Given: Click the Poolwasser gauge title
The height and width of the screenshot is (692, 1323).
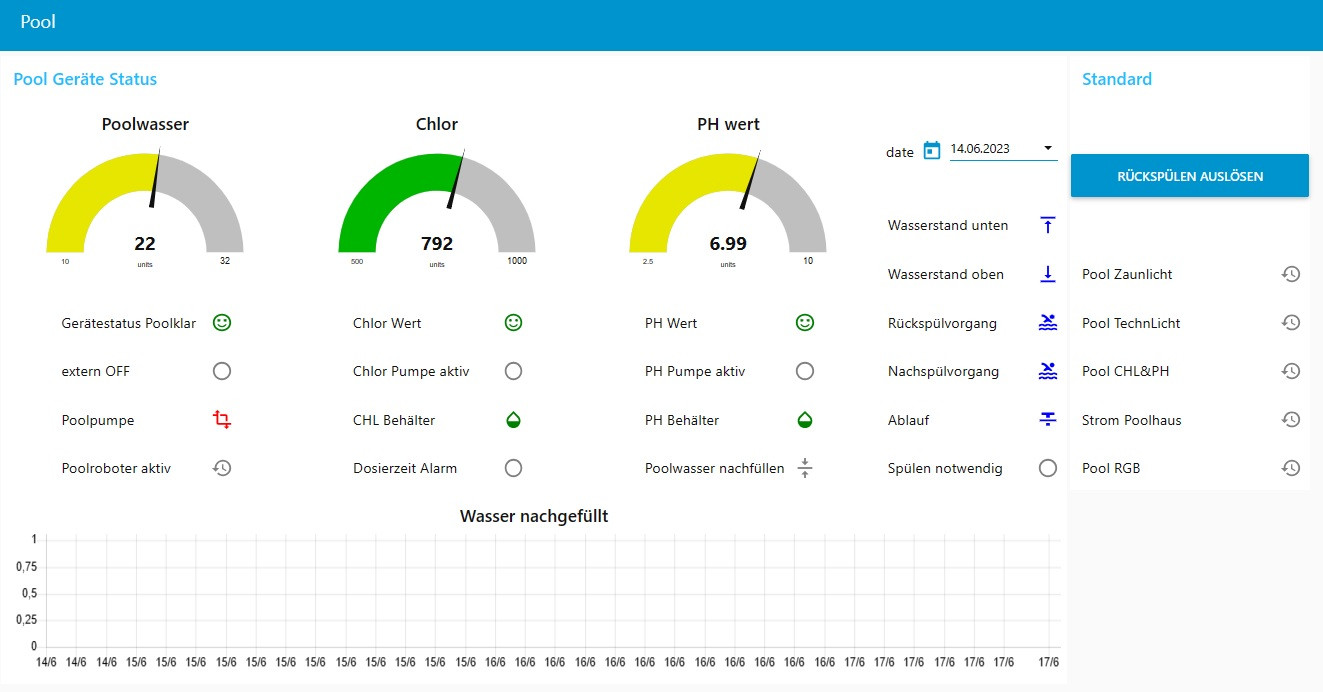Looking at the screenshot, I should [145, 124].
